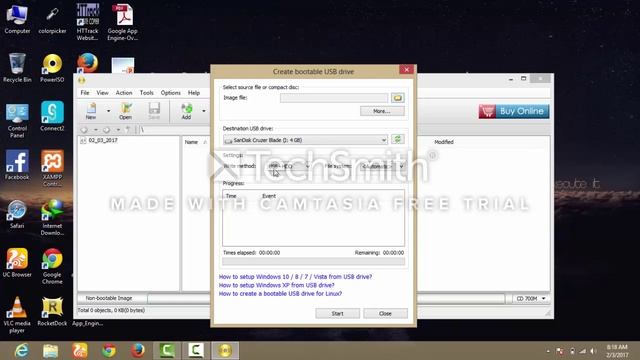The image size is (640, 360).
Task: Select the RocketDock desktop shortcut
Action: point(52,312)
